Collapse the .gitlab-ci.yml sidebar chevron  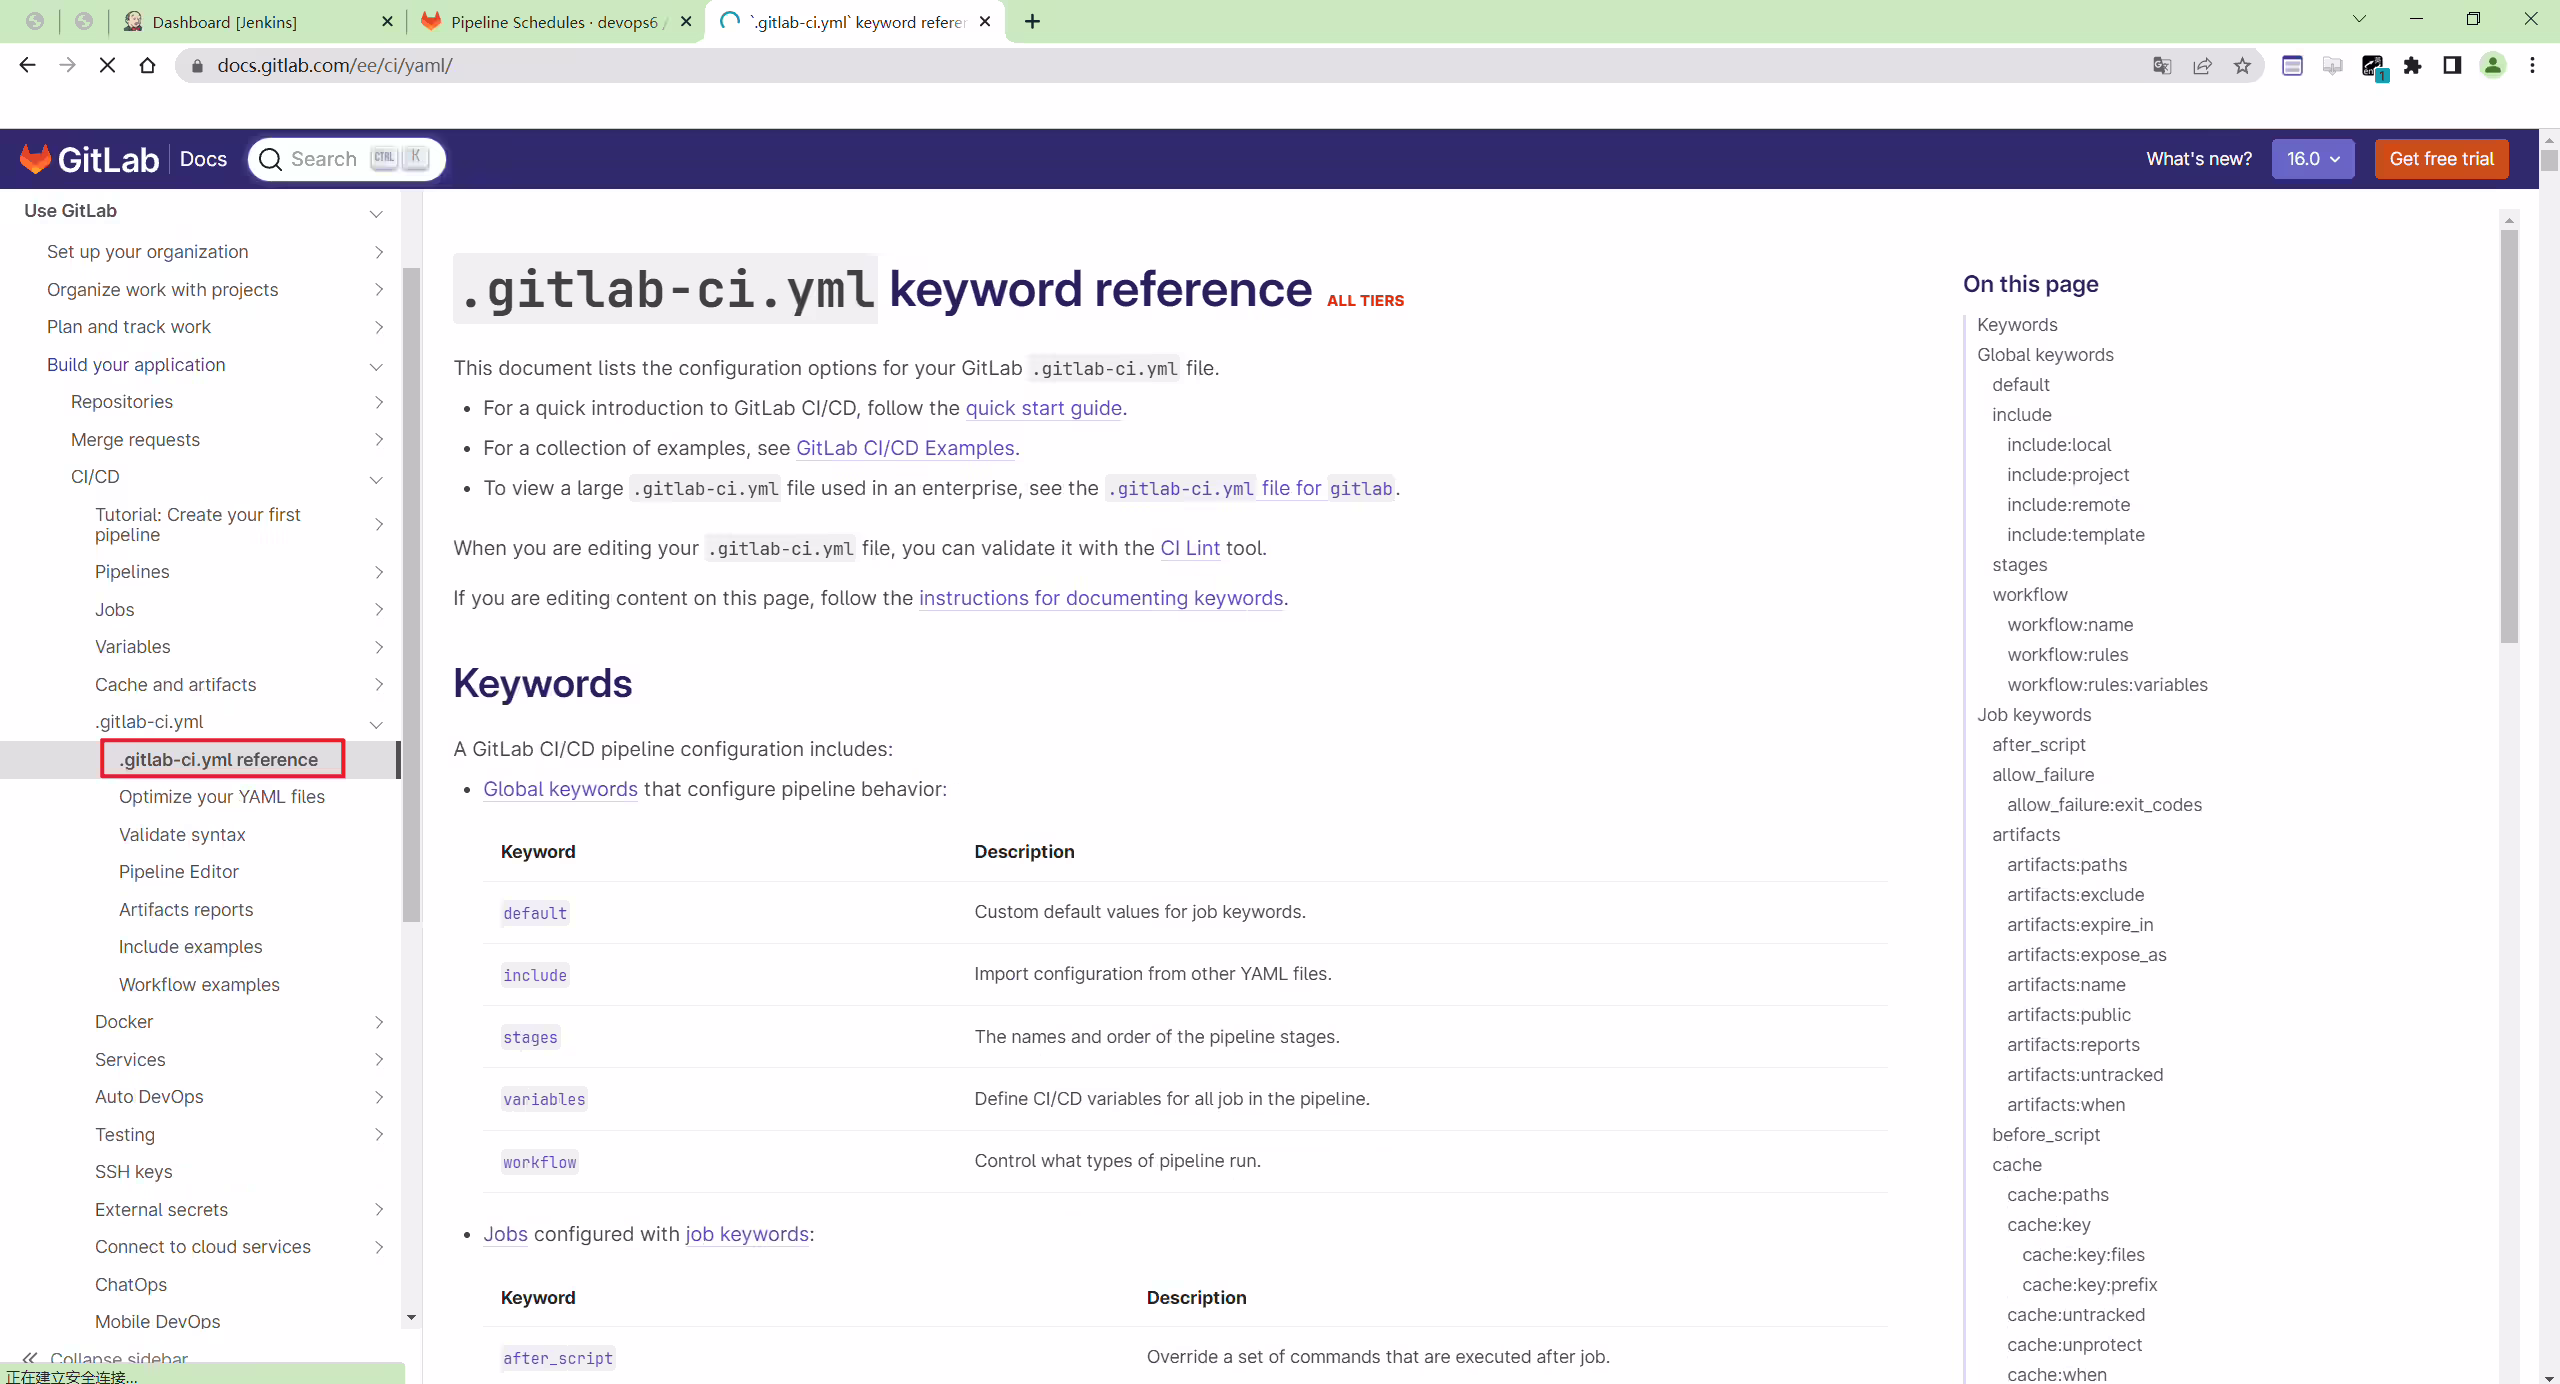pos(377,725)
